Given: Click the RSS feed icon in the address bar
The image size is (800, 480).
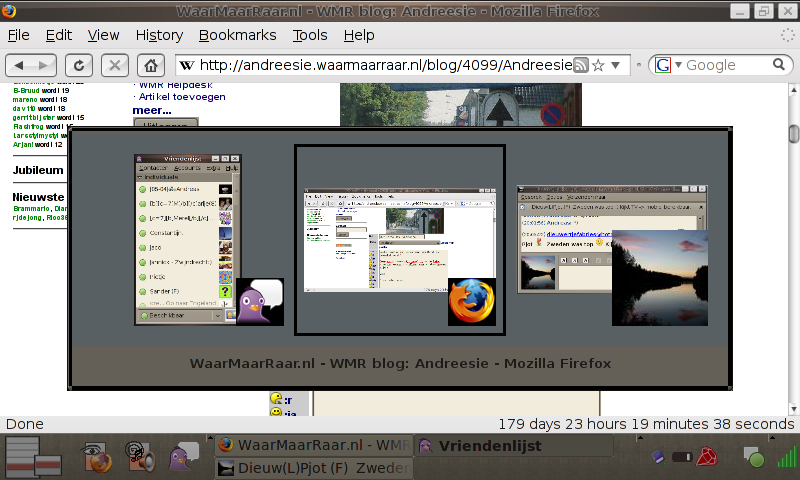Looking at the screenshot, I should [580, 66].
